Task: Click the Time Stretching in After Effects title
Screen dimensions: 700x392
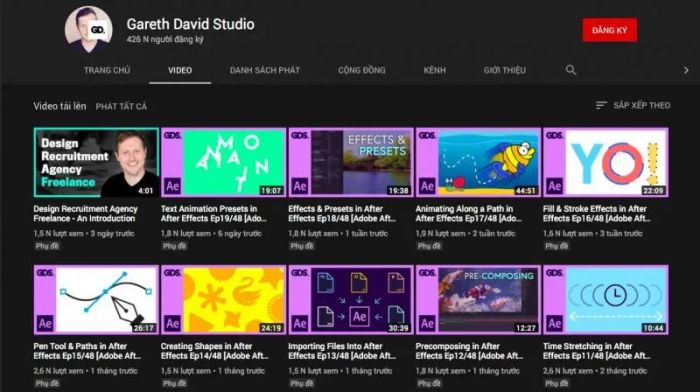Action: click(x=596, y=351)
